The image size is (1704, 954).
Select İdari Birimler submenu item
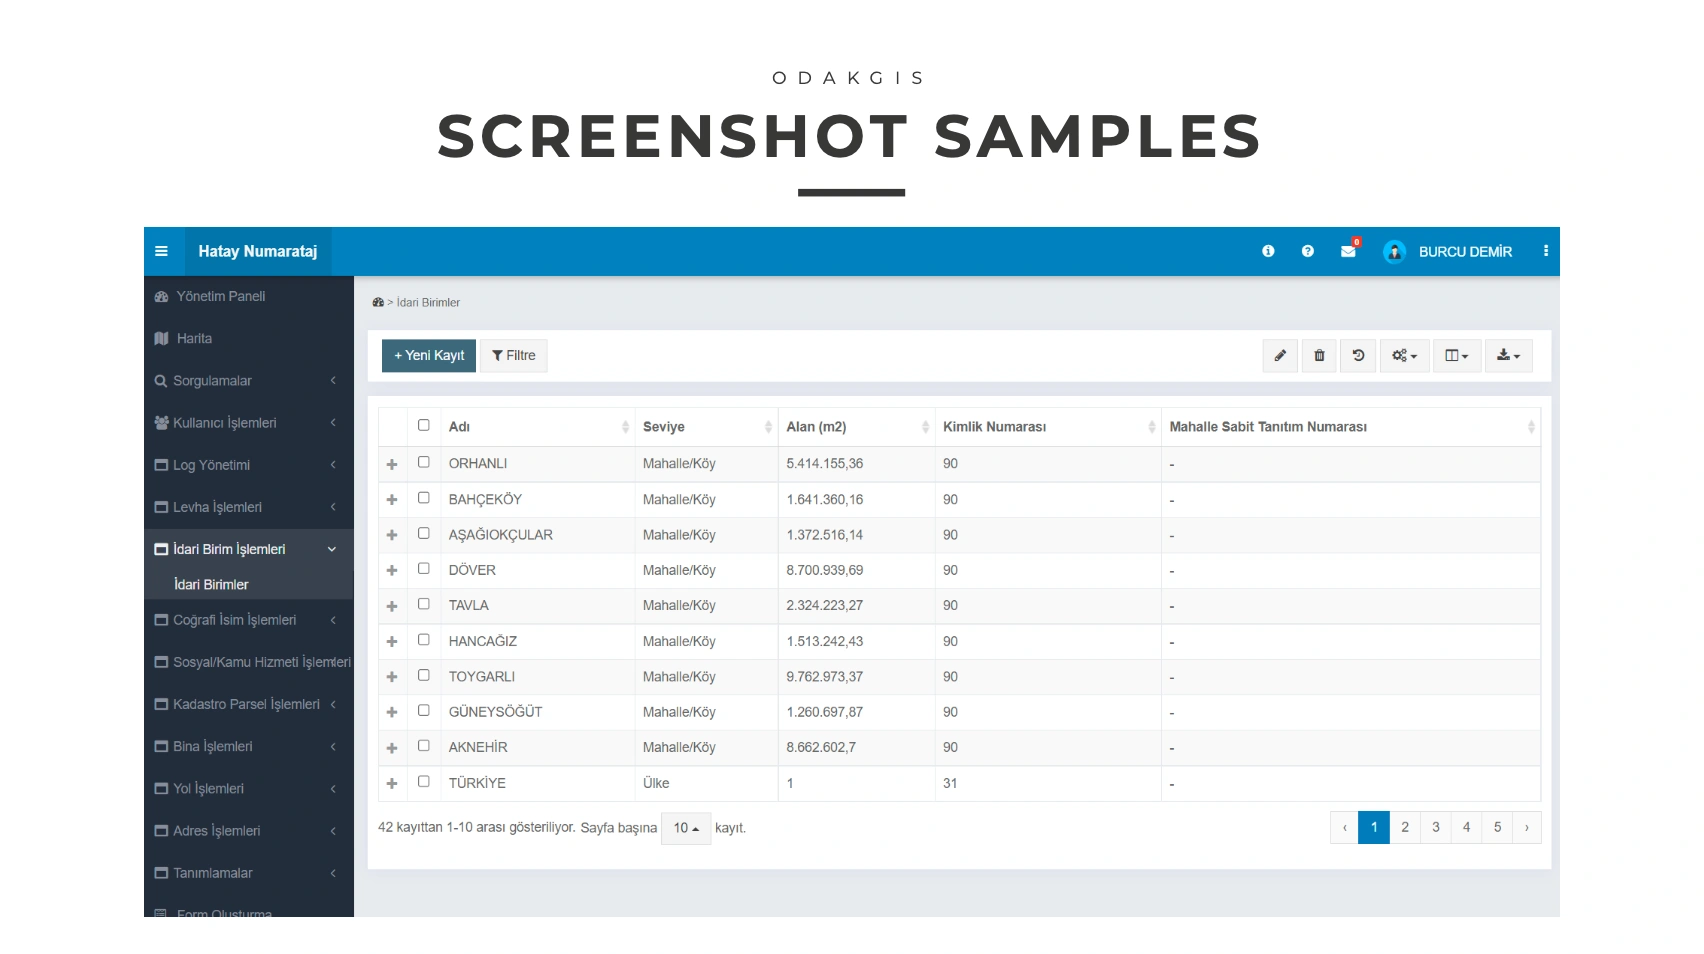tap(211, 584)
